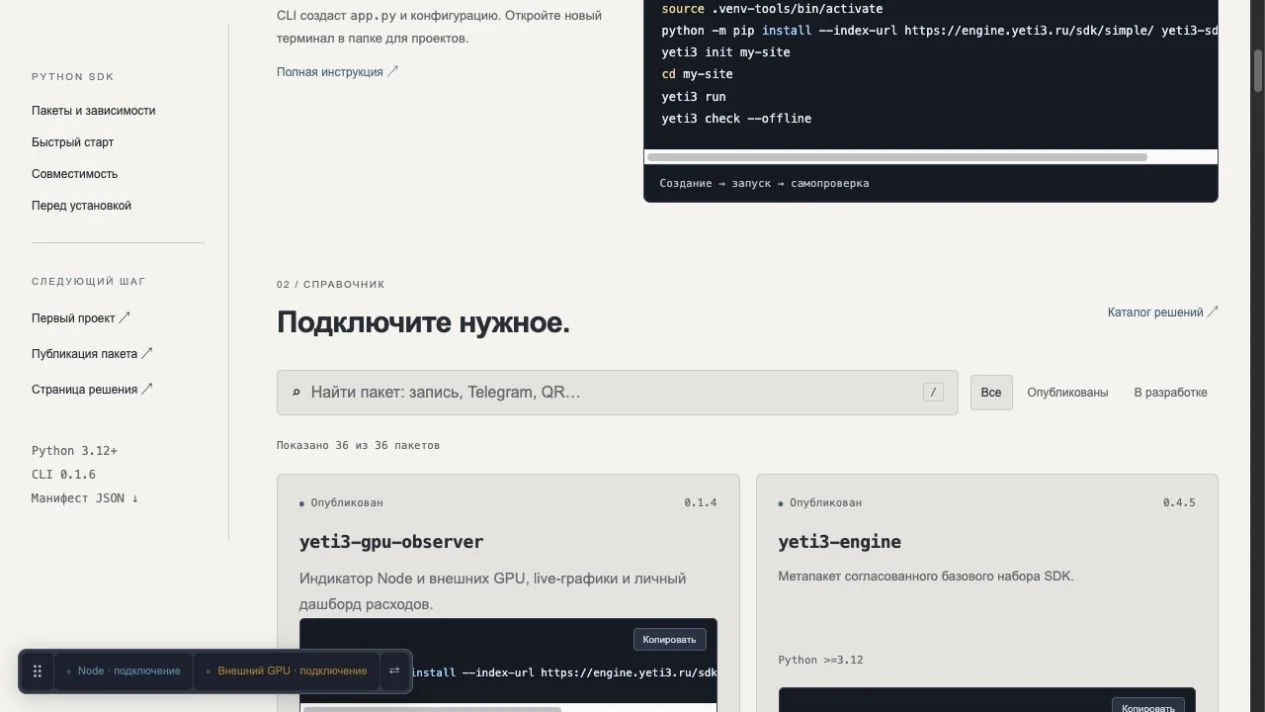Image resolution: width=1265 pixels, height=712 pixels.
Task: Go to Совместимость section
Action: pyautogui.click(x=74, y=174)
